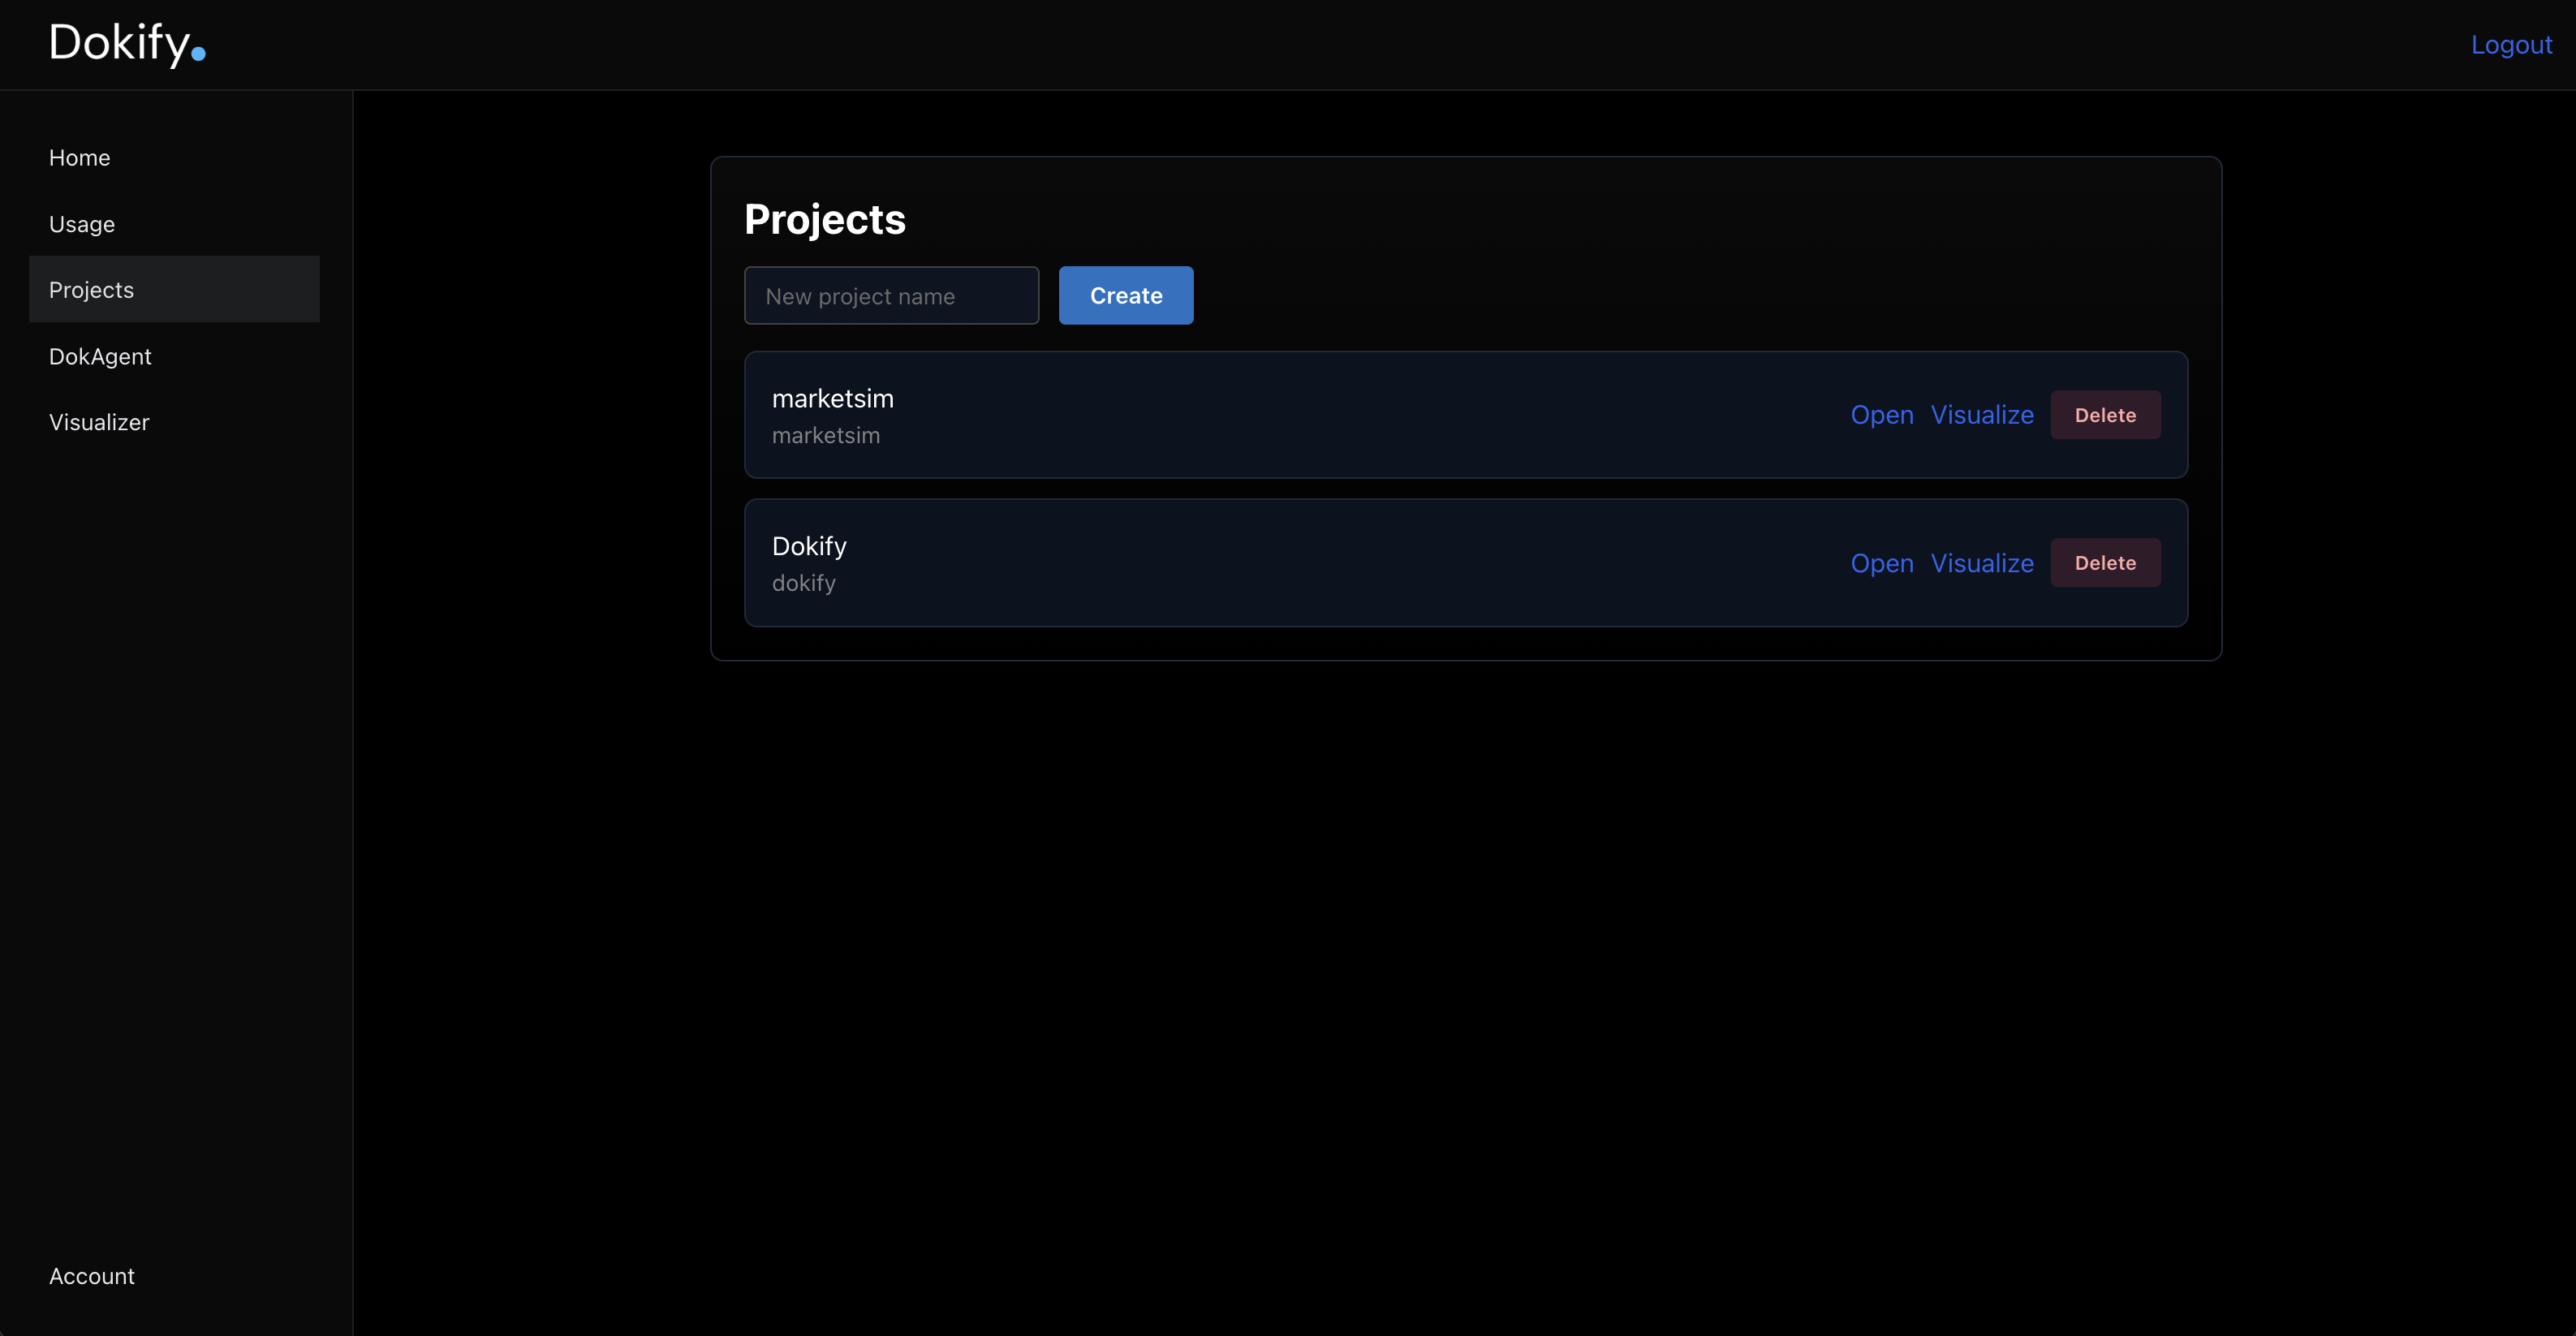Click the Dokify logo in the header
Viewport: 2576px width, 1336px height.
pos(127,44)
